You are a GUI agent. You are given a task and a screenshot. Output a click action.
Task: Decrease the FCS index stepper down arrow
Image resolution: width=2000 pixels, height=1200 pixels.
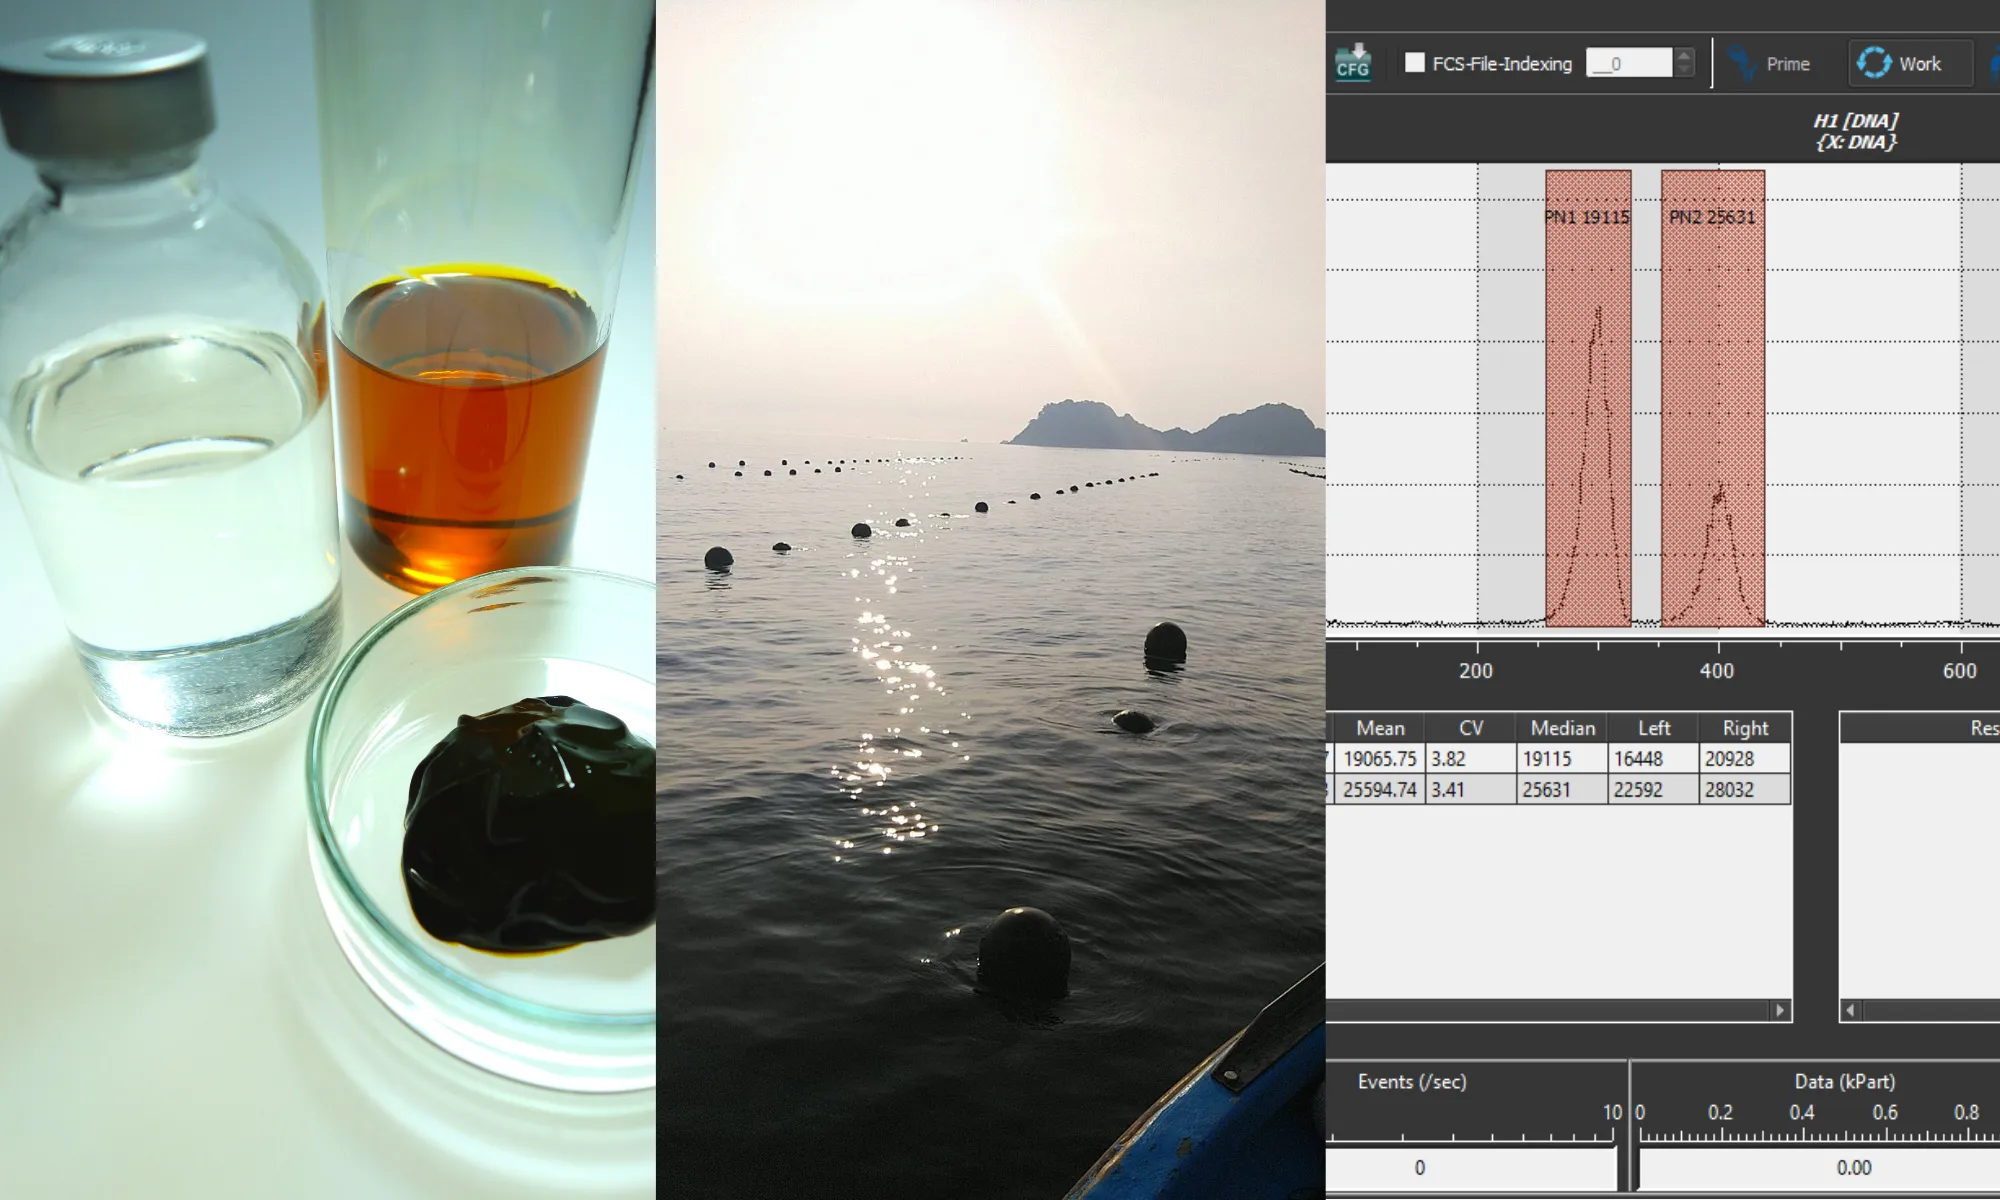1684,71
